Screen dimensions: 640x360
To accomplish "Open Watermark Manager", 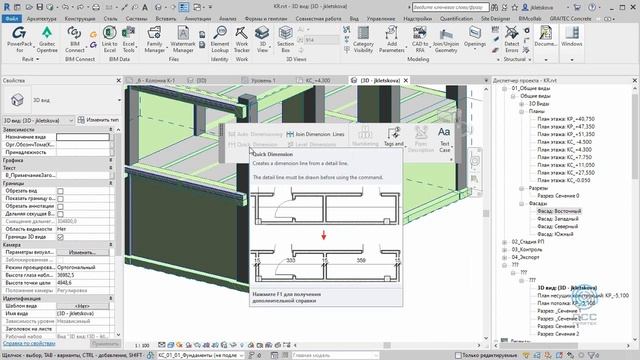I will (182, 39).
